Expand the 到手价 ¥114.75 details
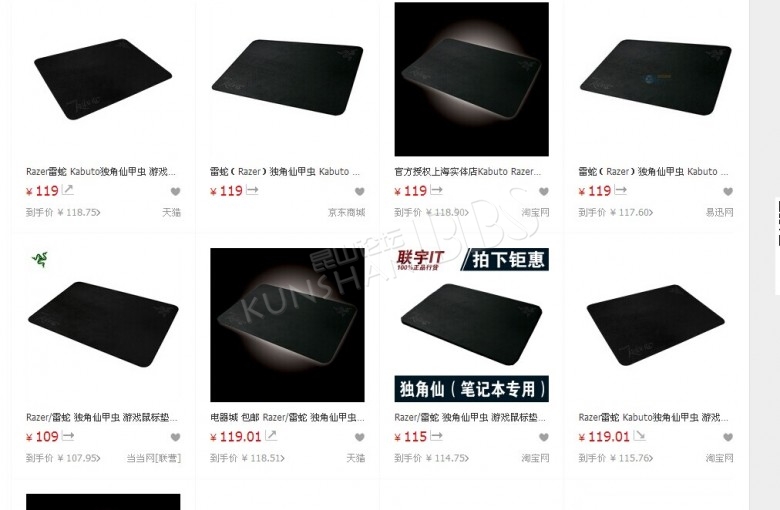Screen dimensions: 780x510 coord(431,458)
